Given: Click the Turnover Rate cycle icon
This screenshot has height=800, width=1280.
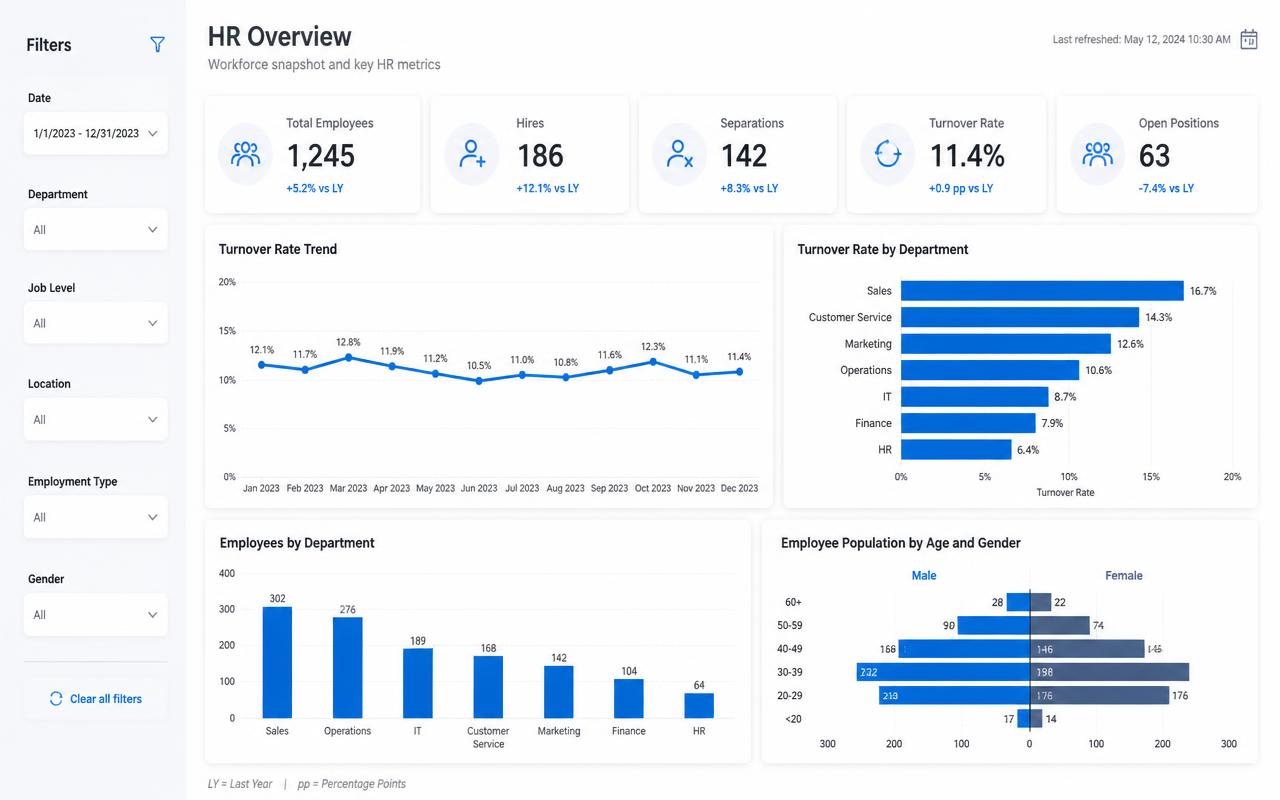Looking at the screenshot, I should pyautogui.click(x=888, y=154).
